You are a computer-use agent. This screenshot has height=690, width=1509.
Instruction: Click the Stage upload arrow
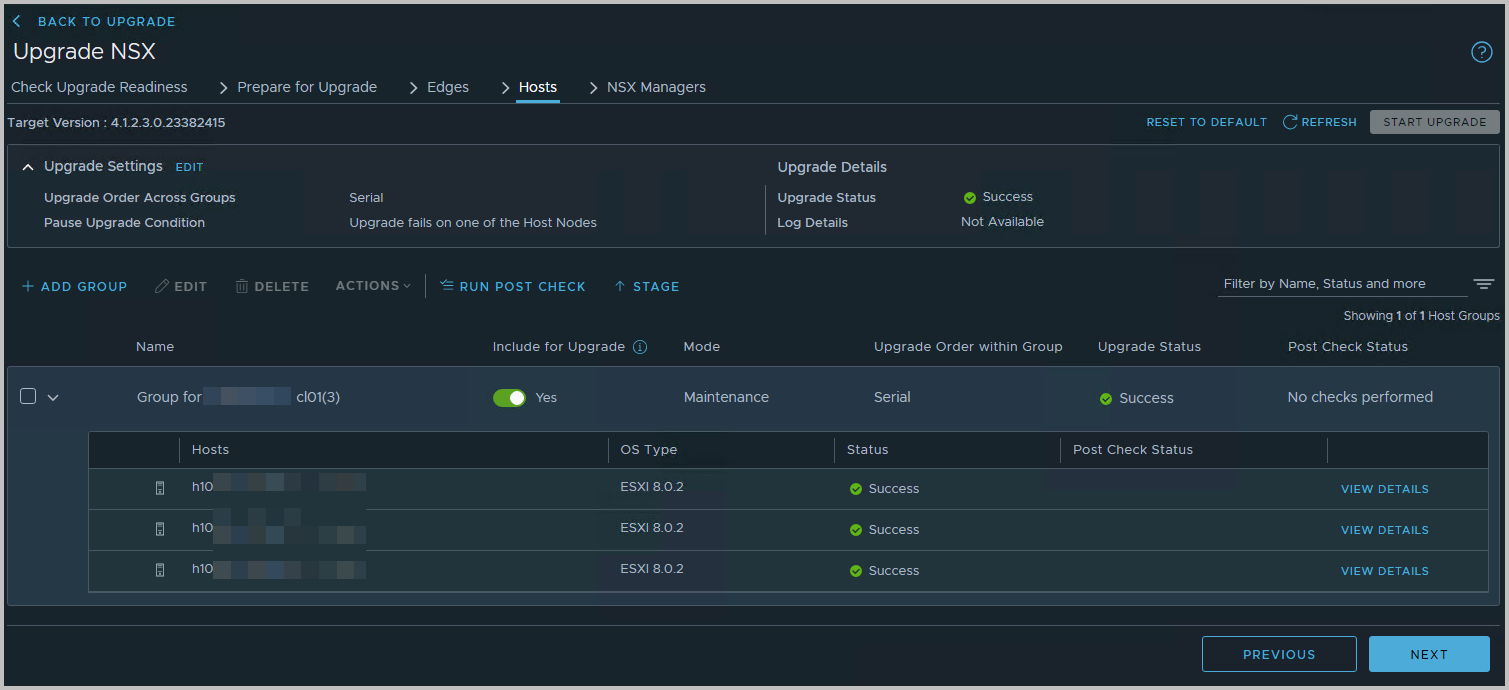click(x=620, y=286)
